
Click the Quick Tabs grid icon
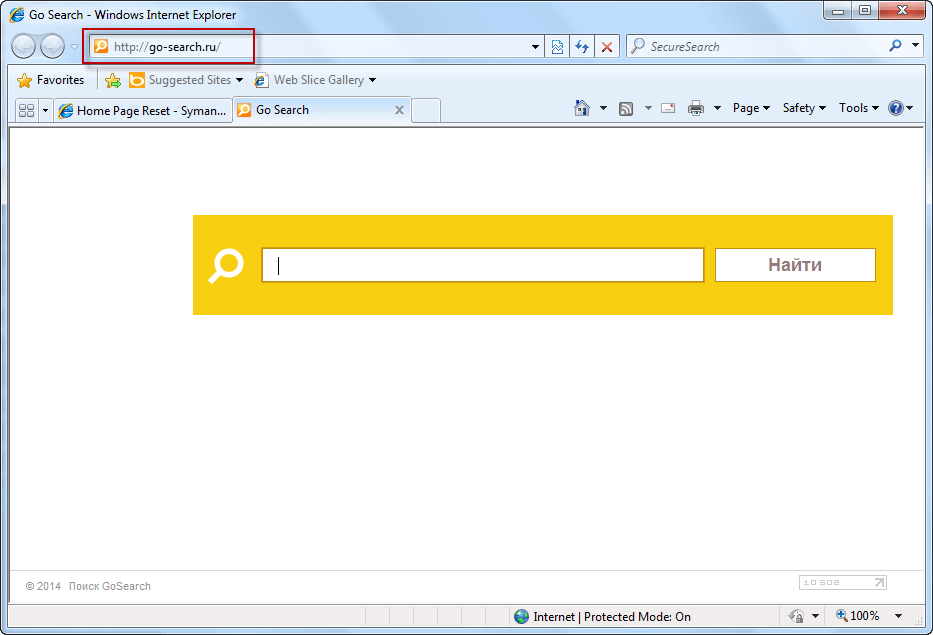click(x=26, y=110)
